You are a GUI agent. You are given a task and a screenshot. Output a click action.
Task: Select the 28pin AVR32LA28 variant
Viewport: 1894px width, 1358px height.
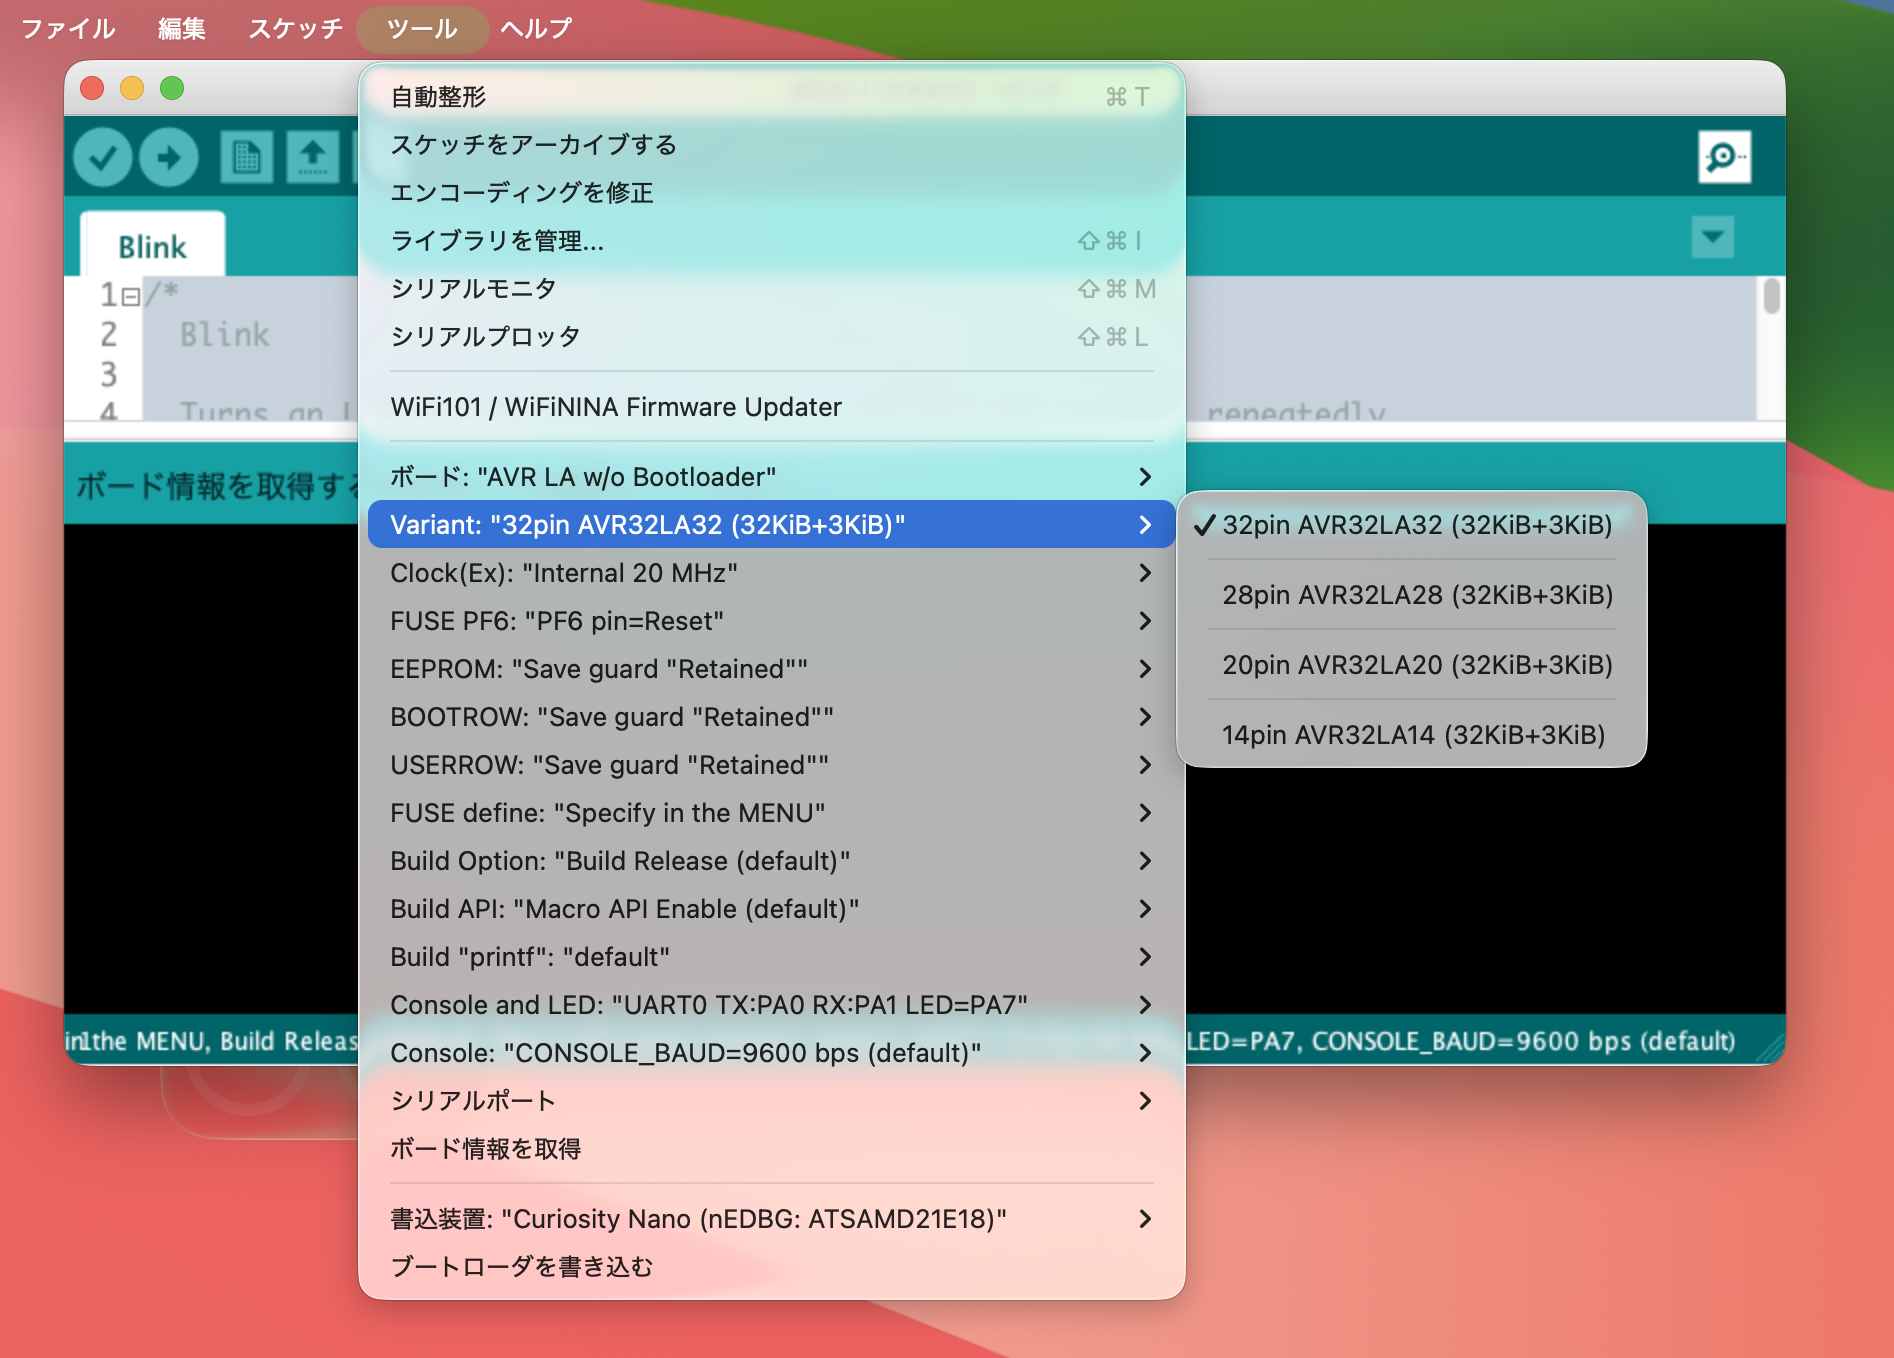tap(1412, 595)
